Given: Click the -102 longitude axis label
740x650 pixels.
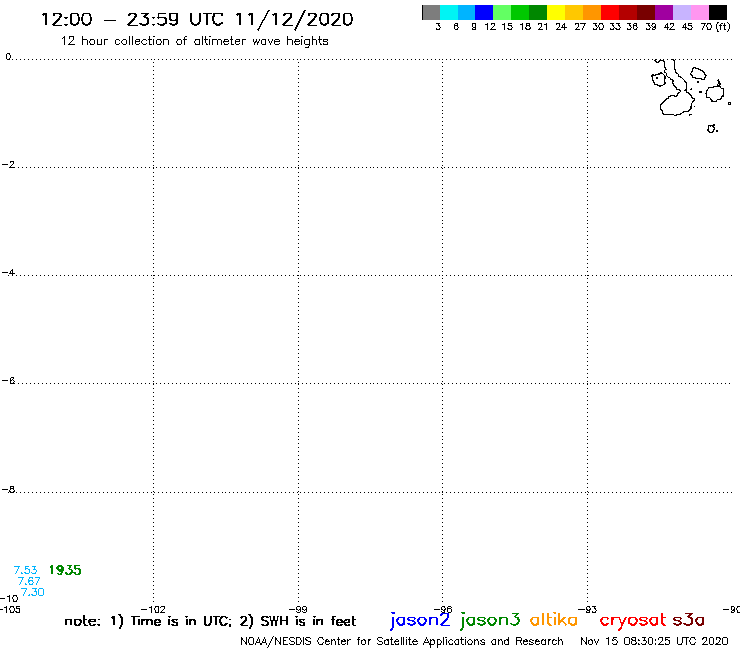Looking at the screenshot, I should pyautogui.click(x=153, y=609).
